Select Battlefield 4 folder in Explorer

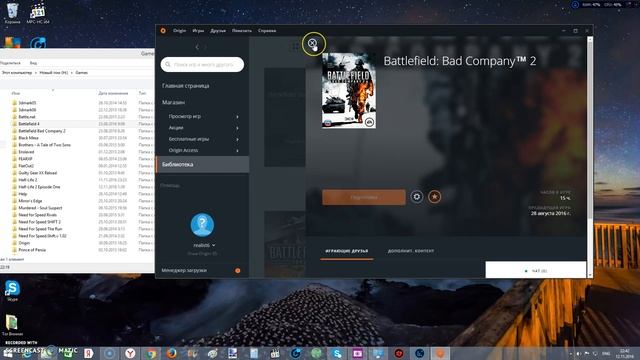pos(29,124)
